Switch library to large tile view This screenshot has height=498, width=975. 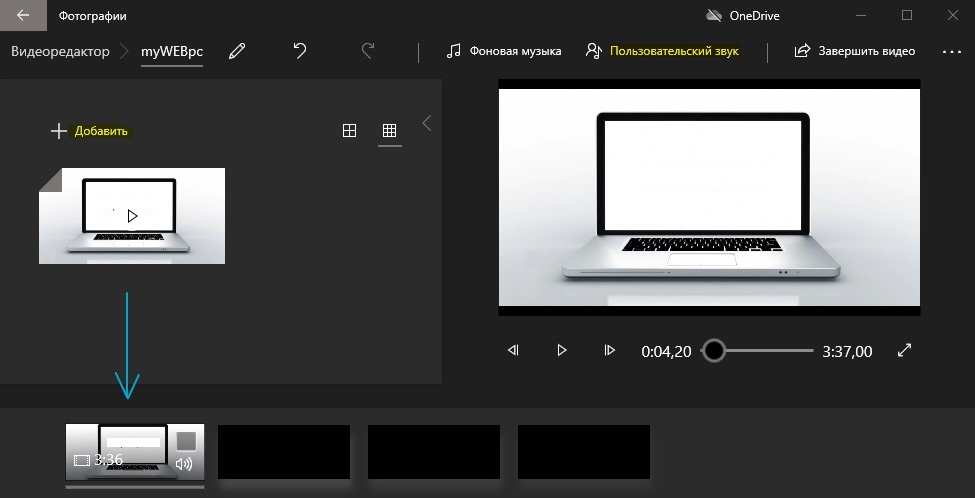[349, 131]
